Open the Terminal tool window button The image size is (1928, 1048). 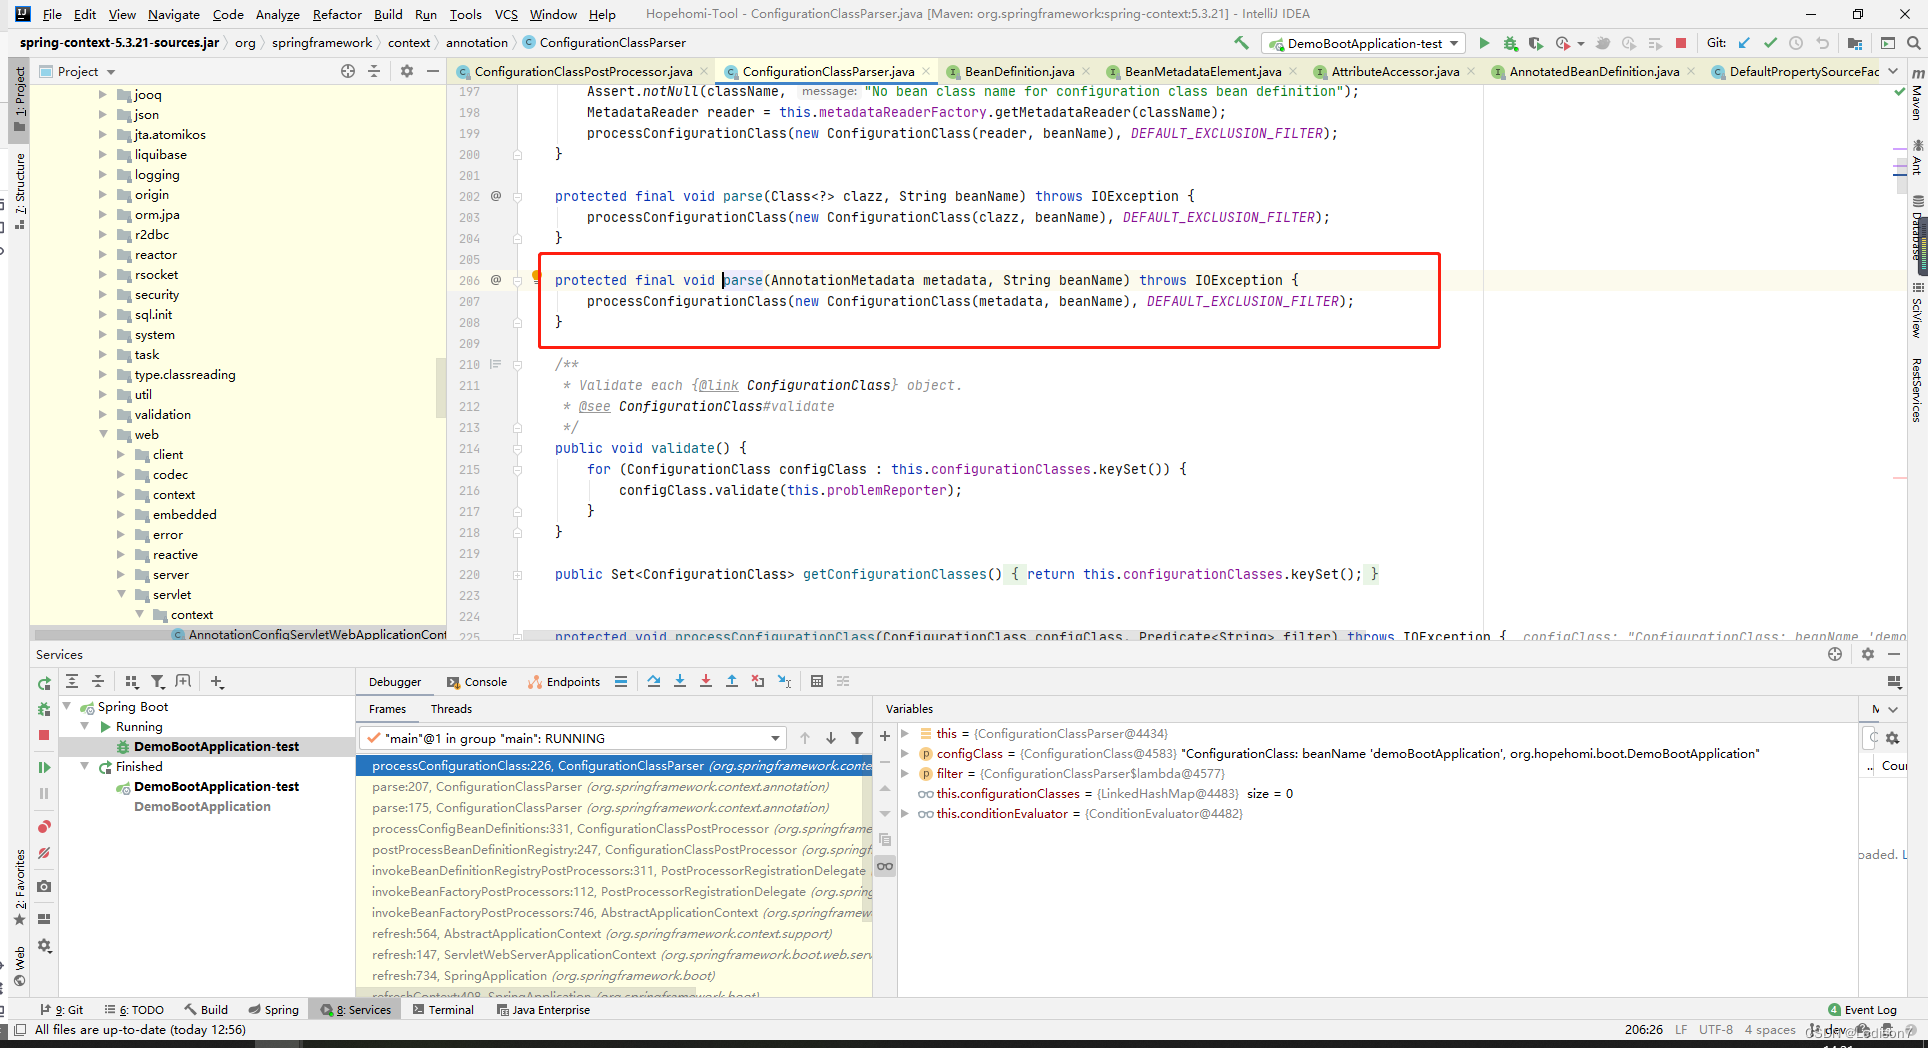(x=443, y=1010)
